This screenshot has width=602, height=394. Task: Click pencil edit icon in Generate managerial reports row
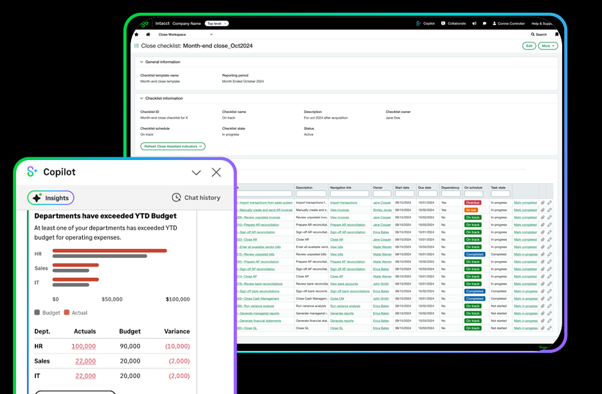[549, 313]
